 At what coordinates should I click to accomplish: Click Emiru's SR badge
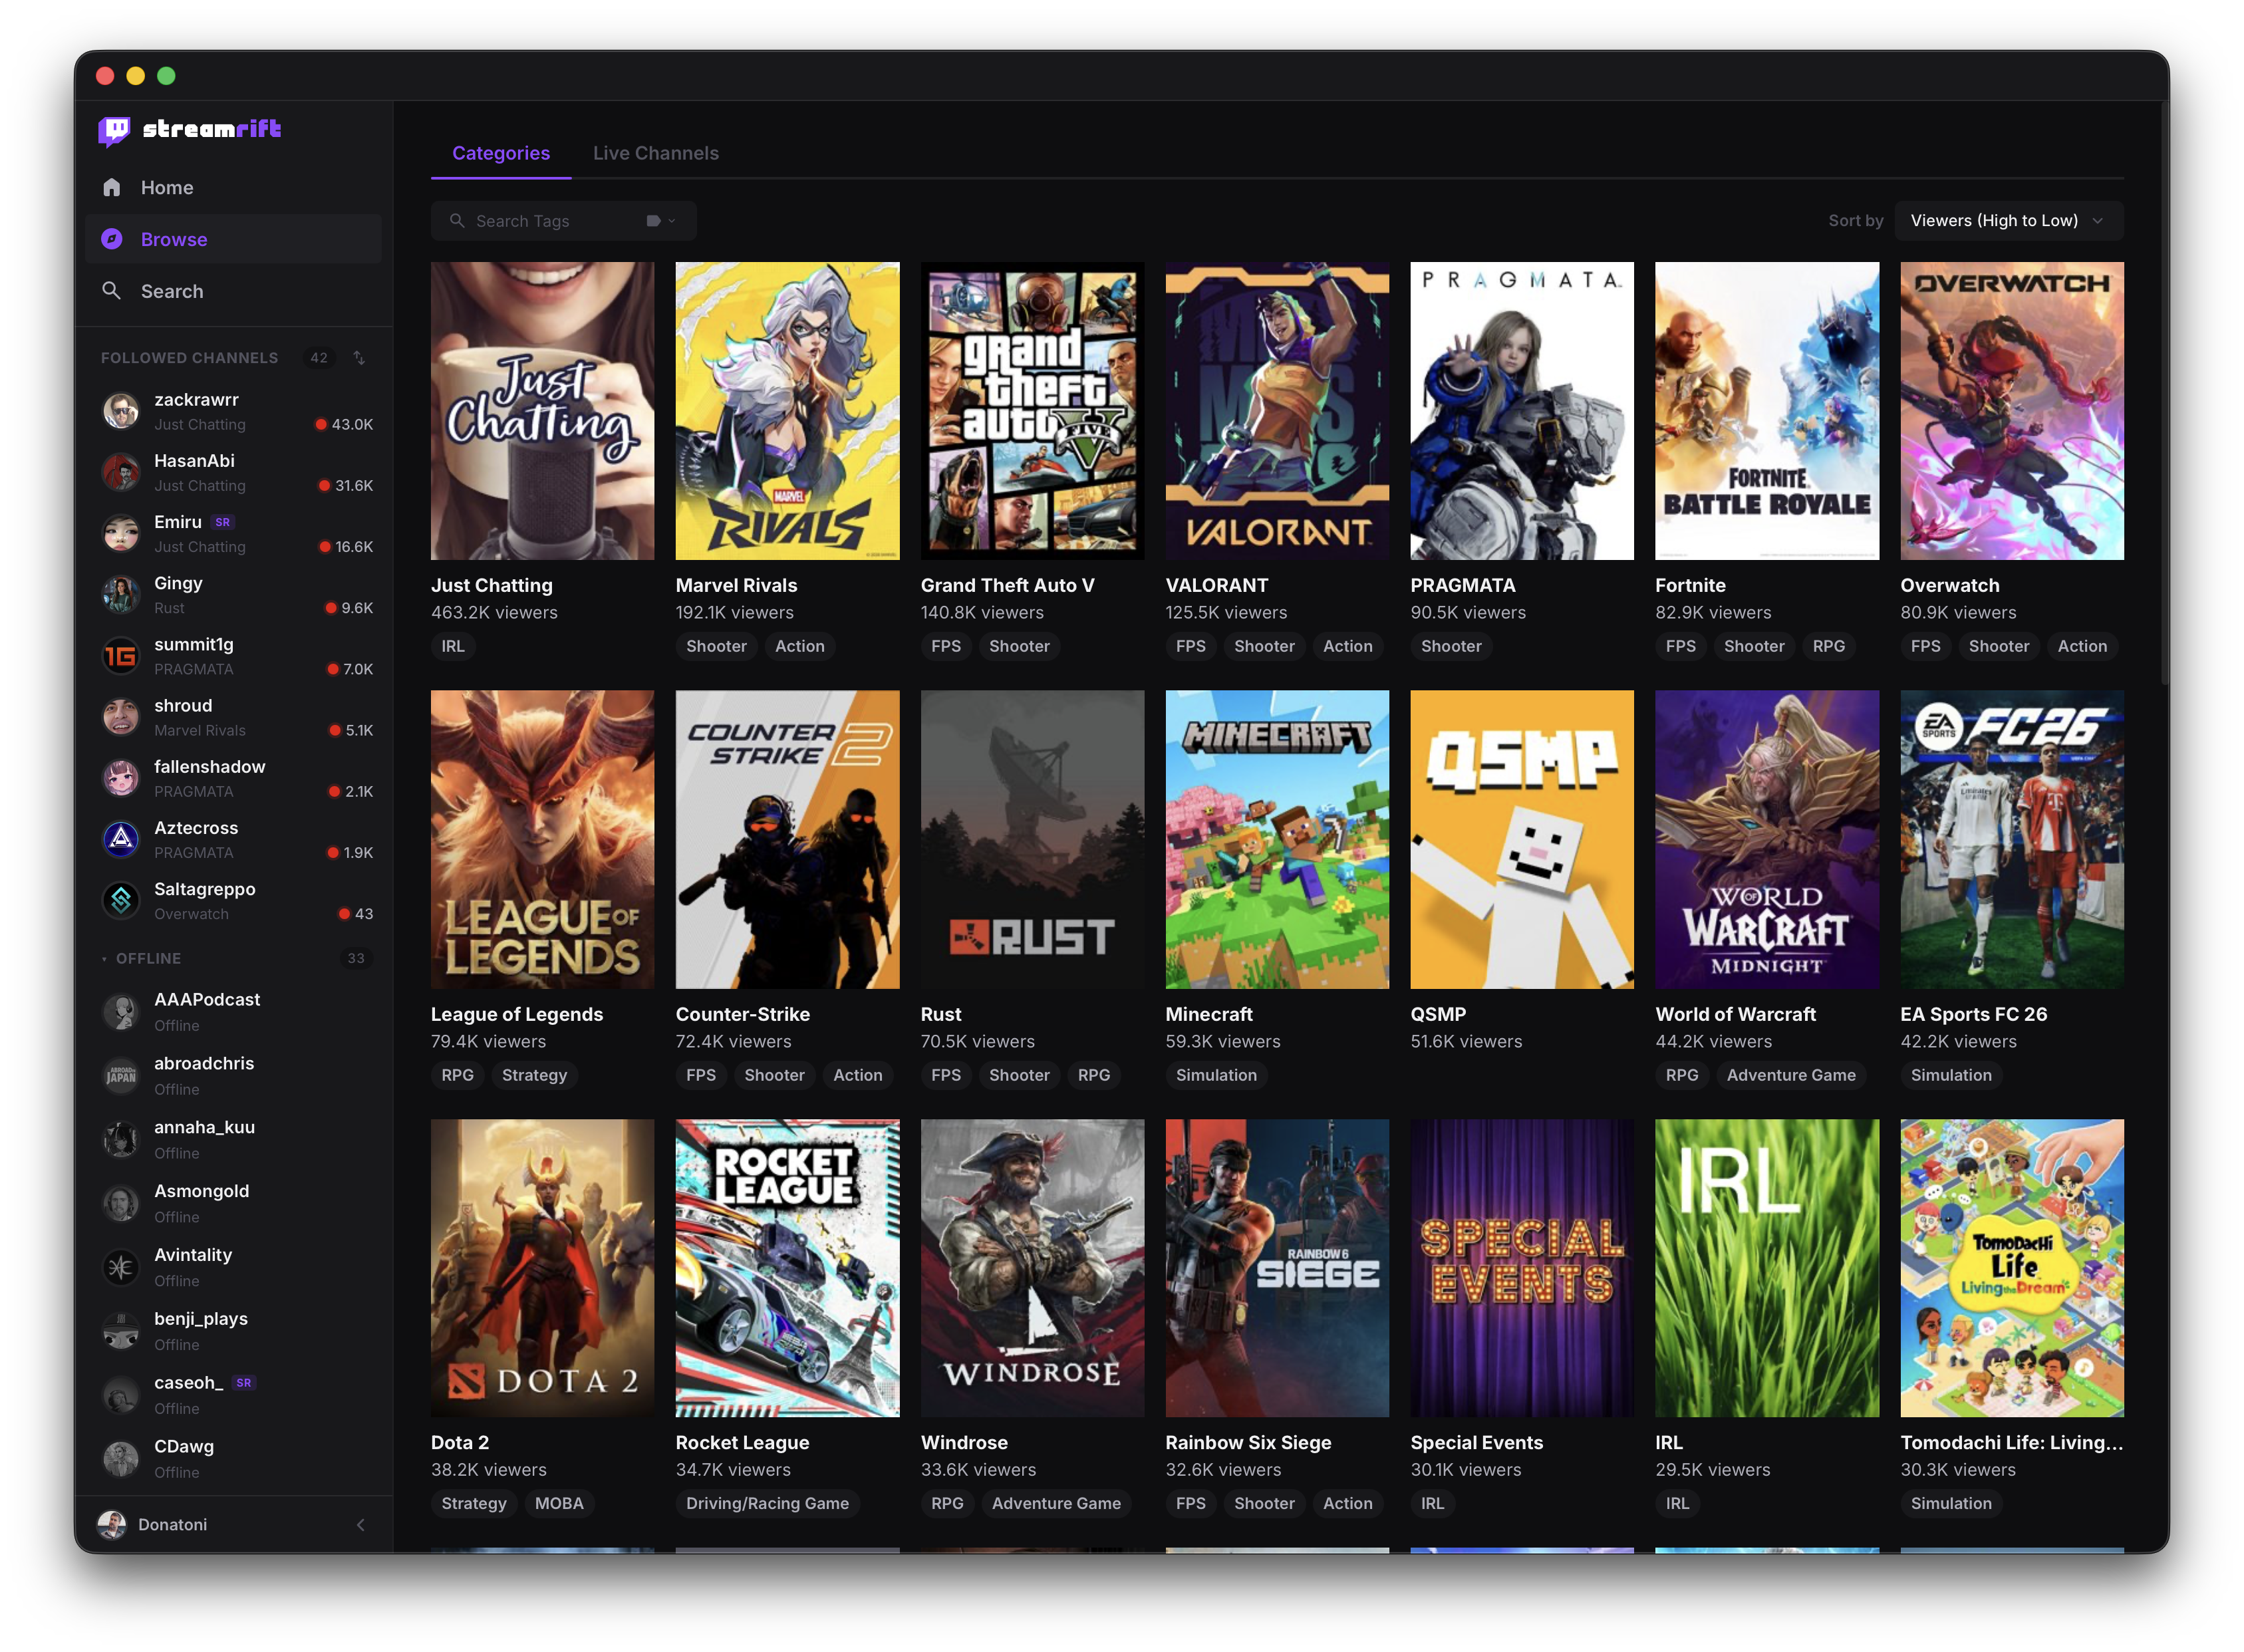tap(222, 521)
